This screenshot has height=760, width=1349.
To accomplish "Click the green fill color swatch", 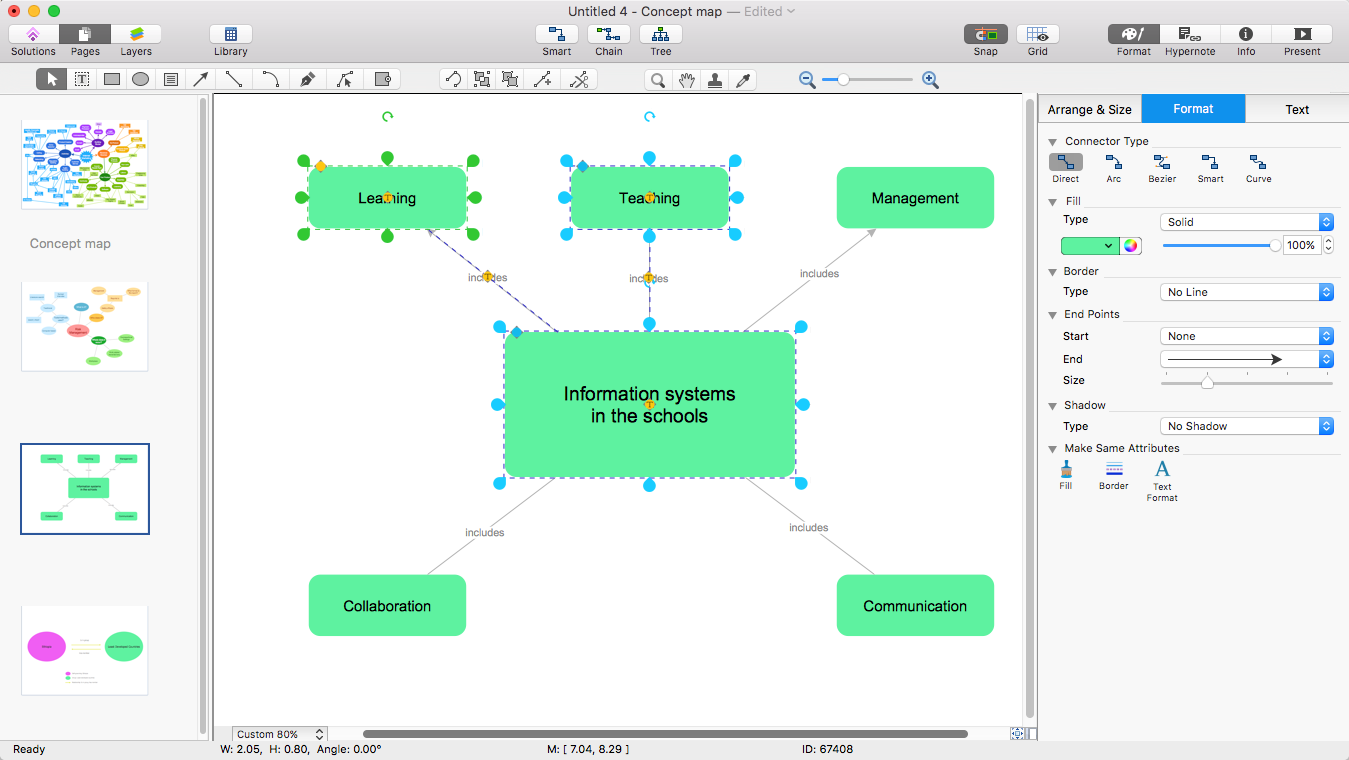I will click(x=1089, y=246).
